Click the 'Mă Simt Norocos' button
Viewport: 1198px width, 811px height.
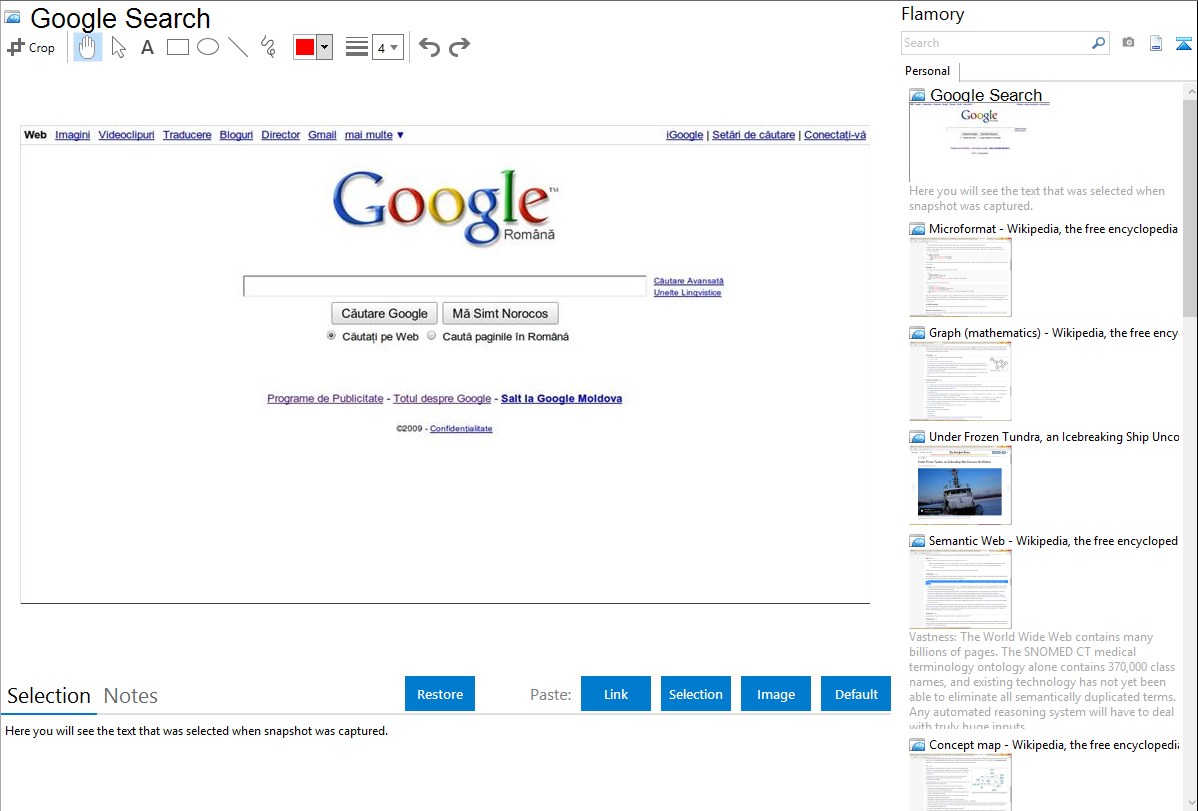tap(500, 313)
